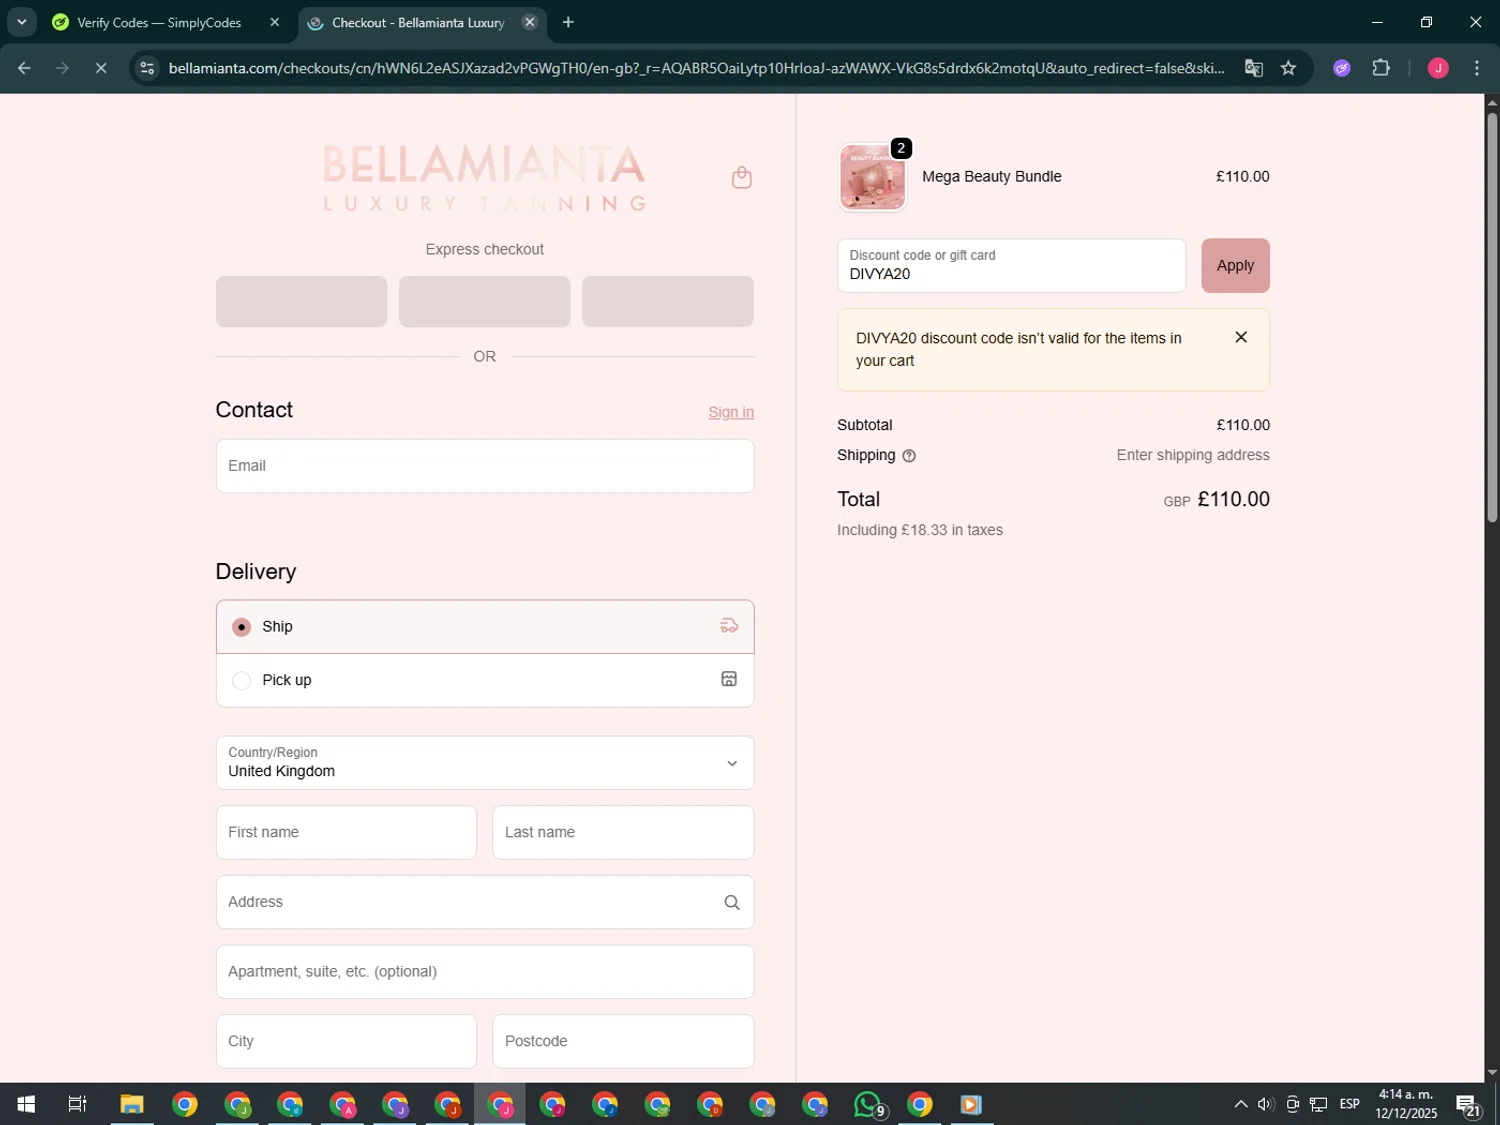Click the address search magnifier icon
This screenshot has height=1125, width=1500.
pyautogui.click(x=732, y=903)
